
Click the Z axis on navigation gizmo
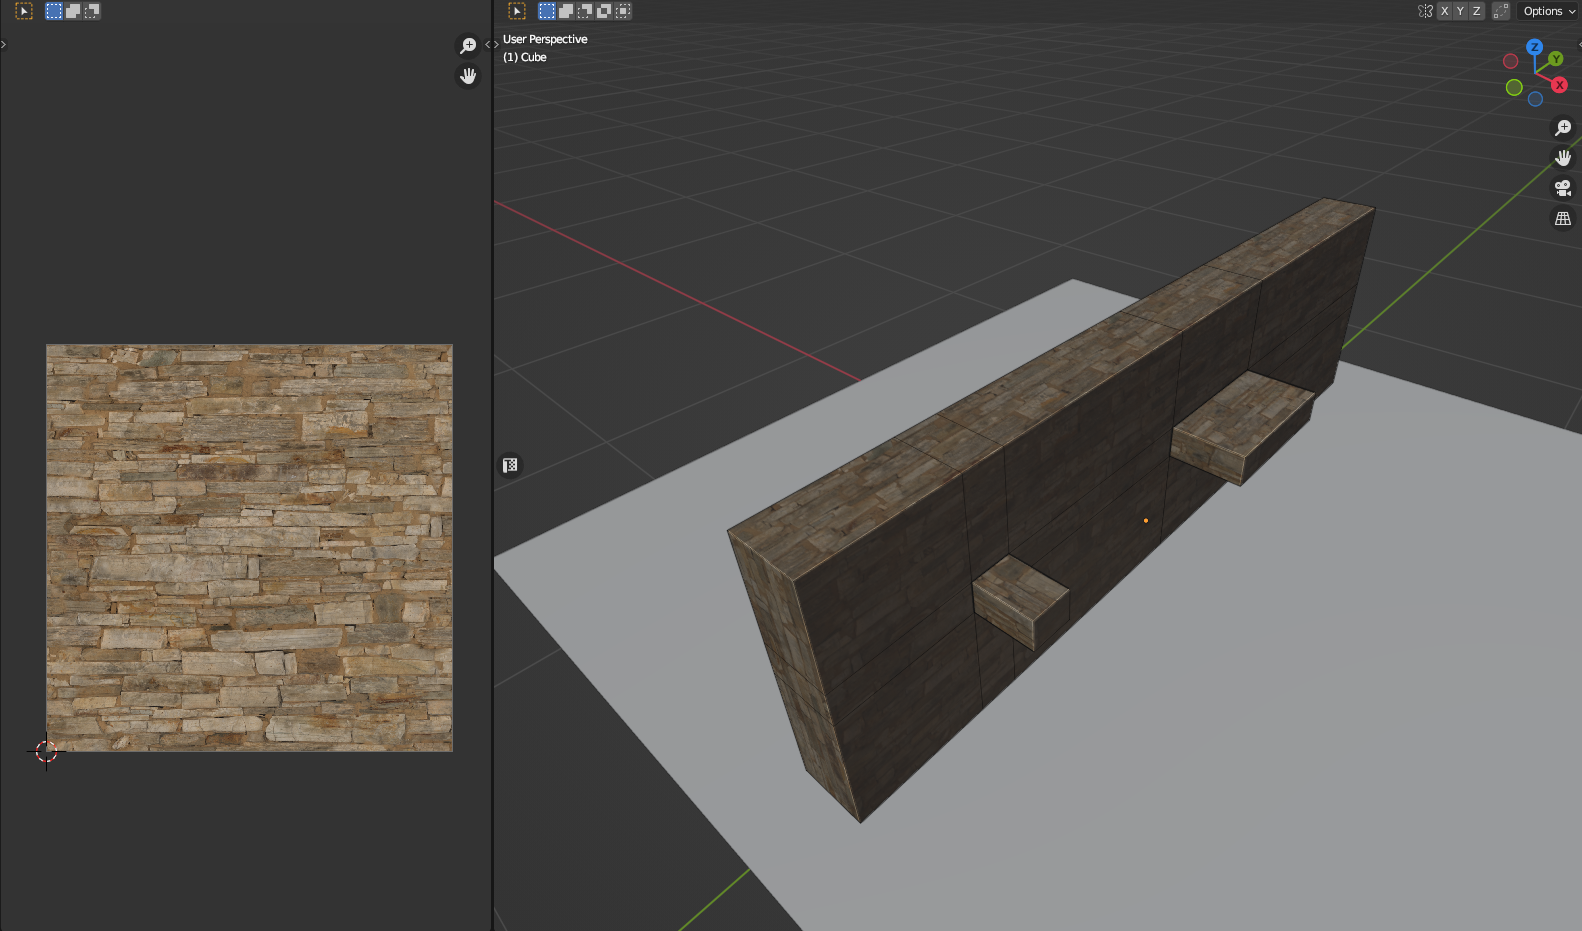[x=1534, y=47]
